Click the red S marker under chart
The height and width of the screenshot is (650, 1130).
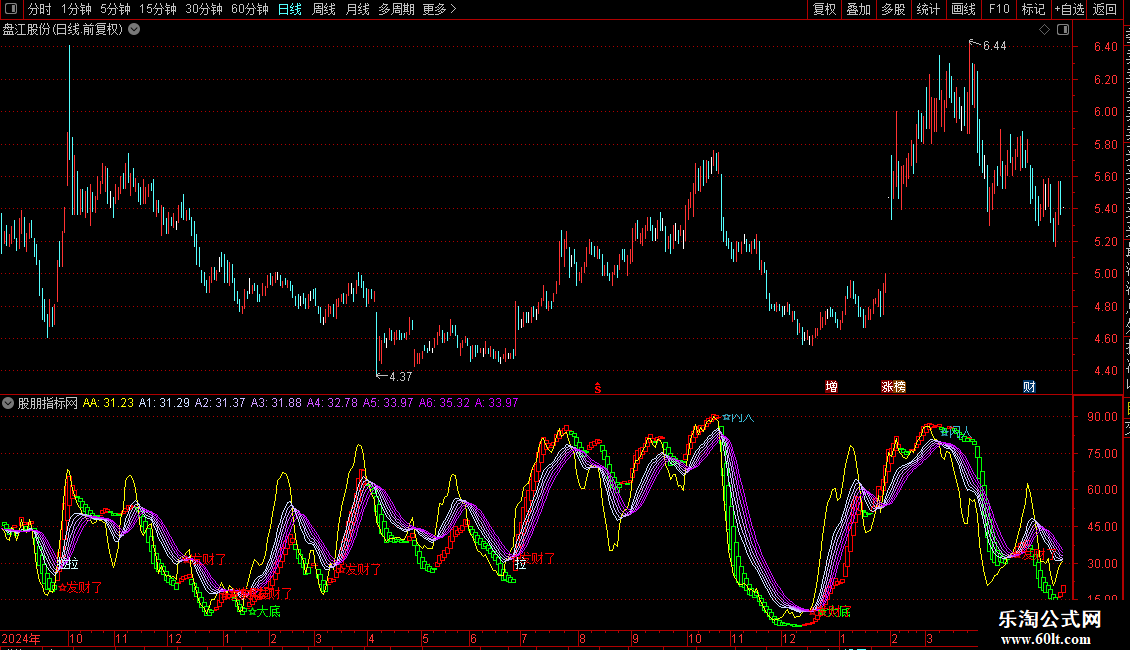click(597, 388)
